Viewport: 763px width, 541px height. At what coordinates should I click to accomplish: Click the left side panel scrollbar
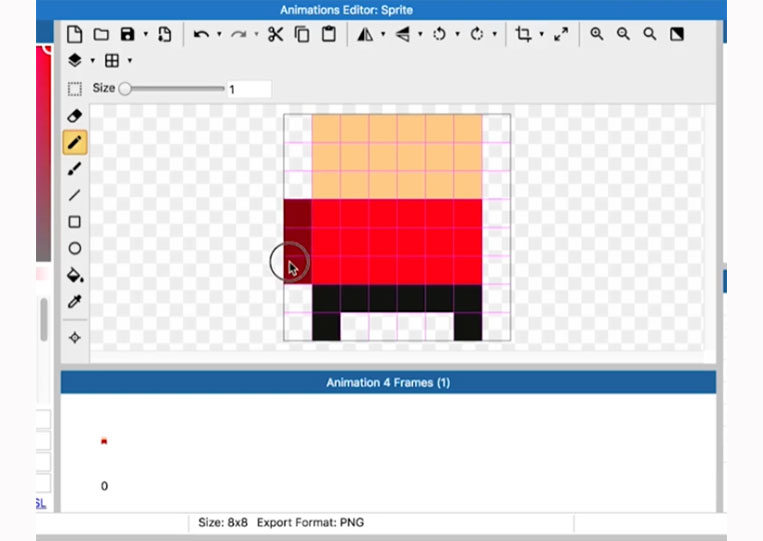coord(44,320)
